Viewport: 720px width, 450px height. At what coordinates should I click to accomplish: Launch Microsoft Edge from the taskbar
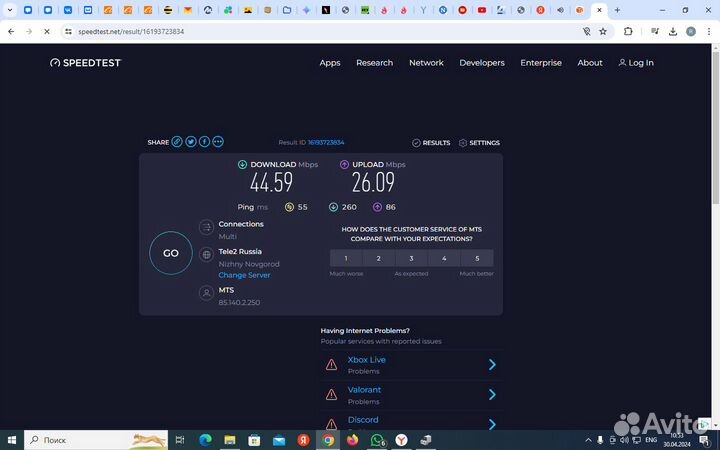point(205,440)
